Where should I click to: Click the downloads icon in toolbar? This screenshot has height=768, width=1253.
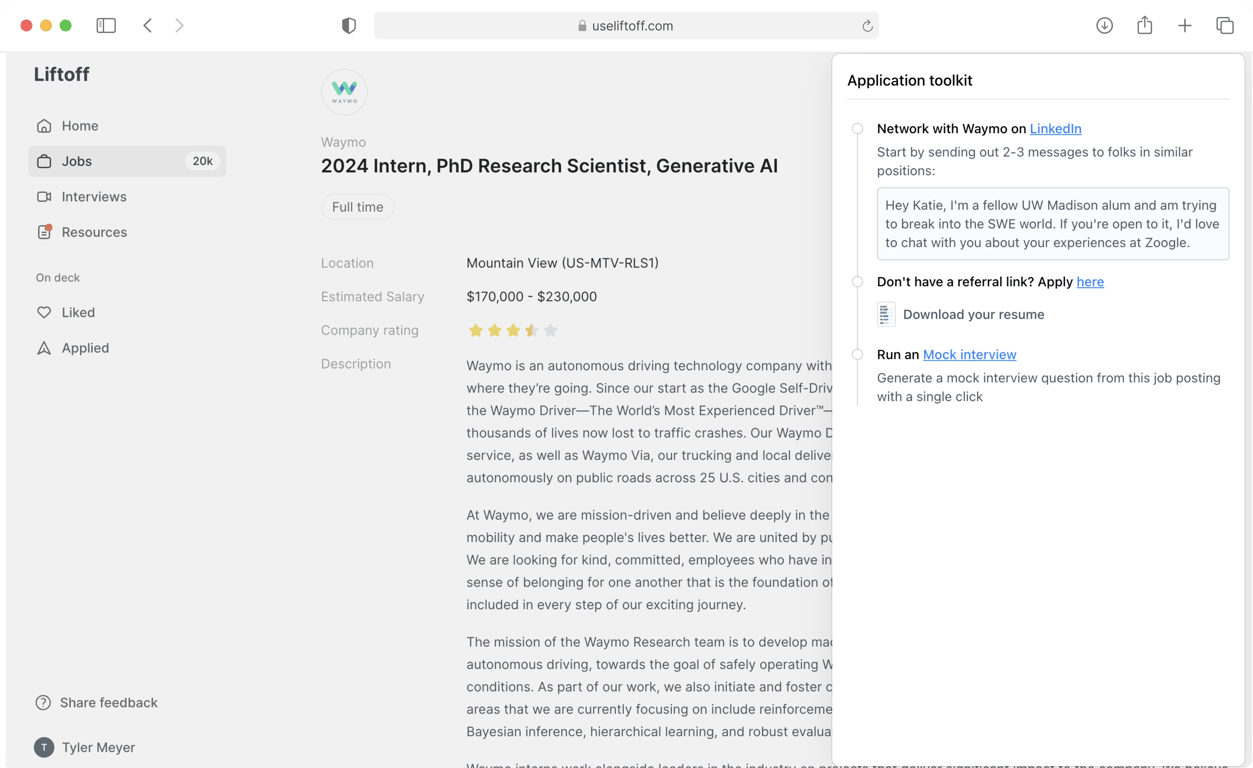pyautogui.click(x=1104, y=26)
